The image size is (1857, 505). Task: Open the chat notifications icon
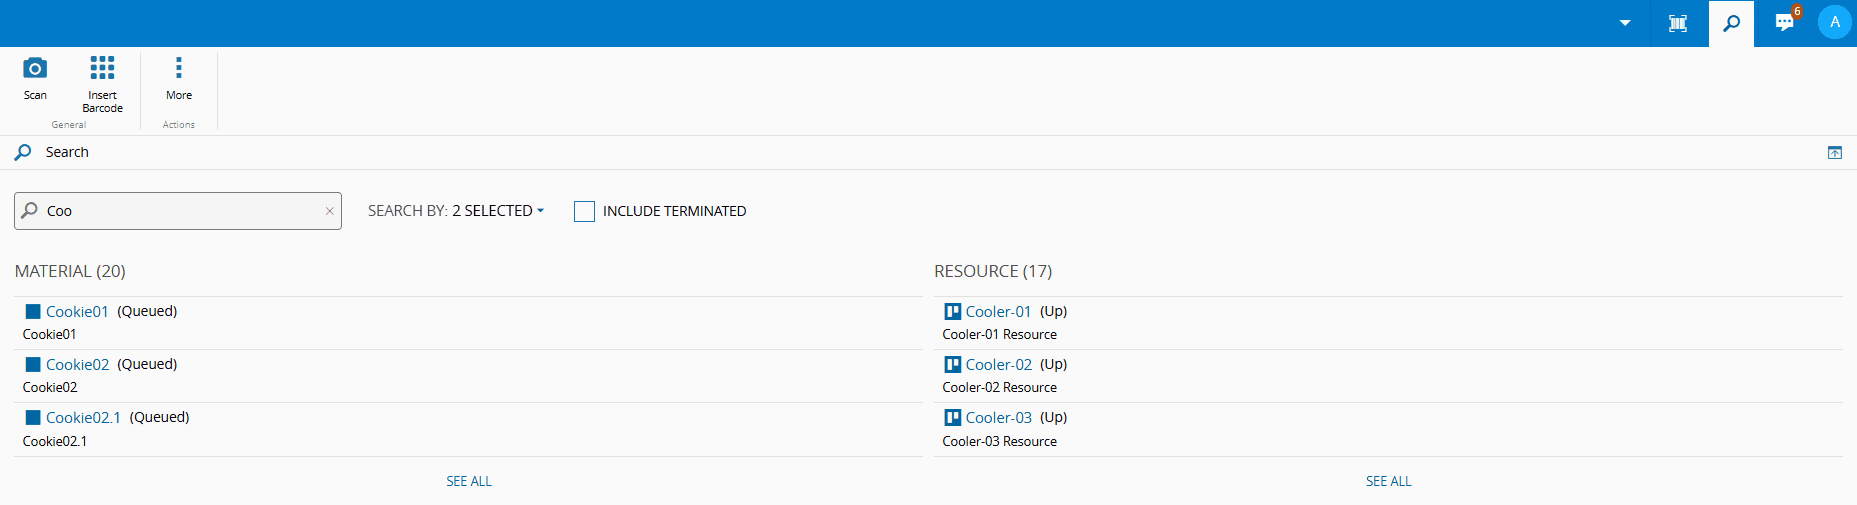tap(1785, 22)
